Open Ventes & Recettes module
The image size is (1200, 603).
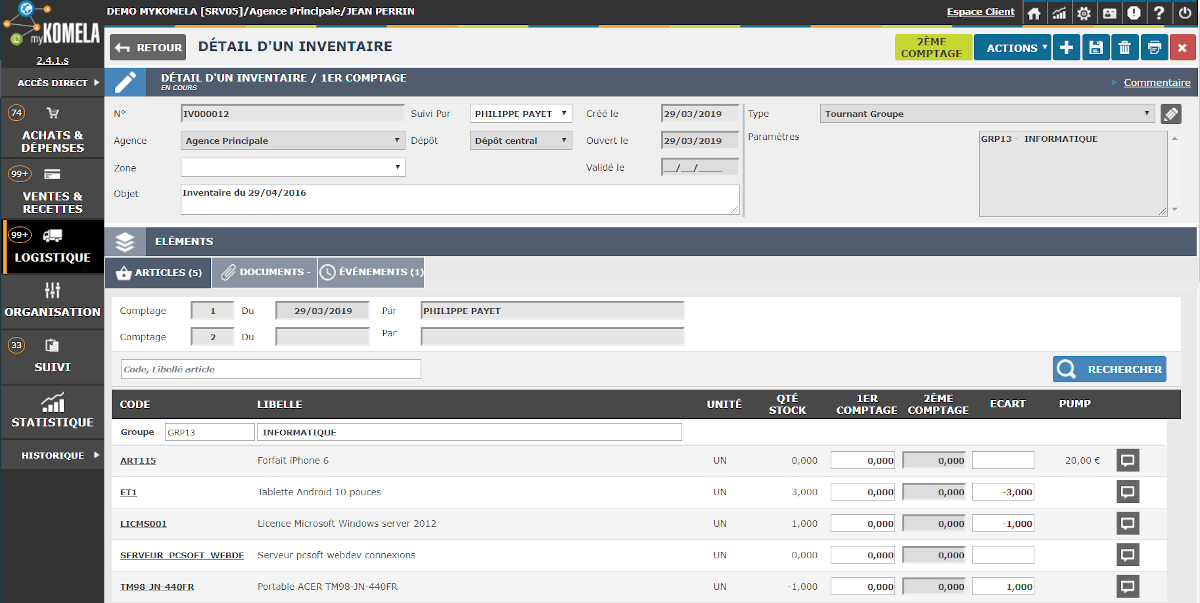click(52, 190)
